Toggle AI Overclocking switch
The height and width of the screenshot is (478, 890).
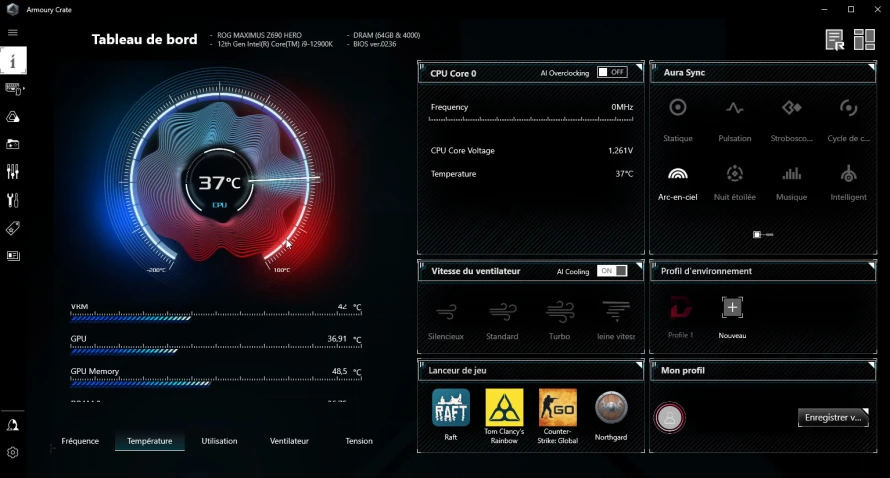pos(612,72)
